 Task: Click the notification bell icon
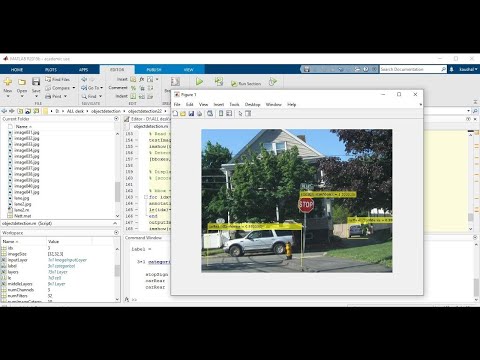point(452,69)
